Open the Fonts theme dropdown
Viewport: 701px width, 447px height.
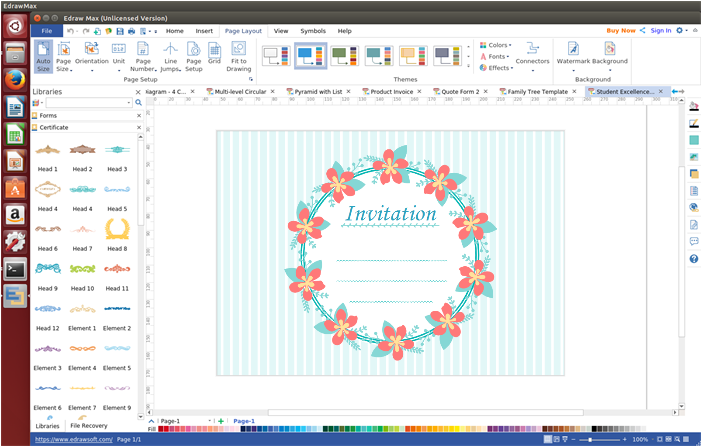pyautogui.click(x=497, y=57)
